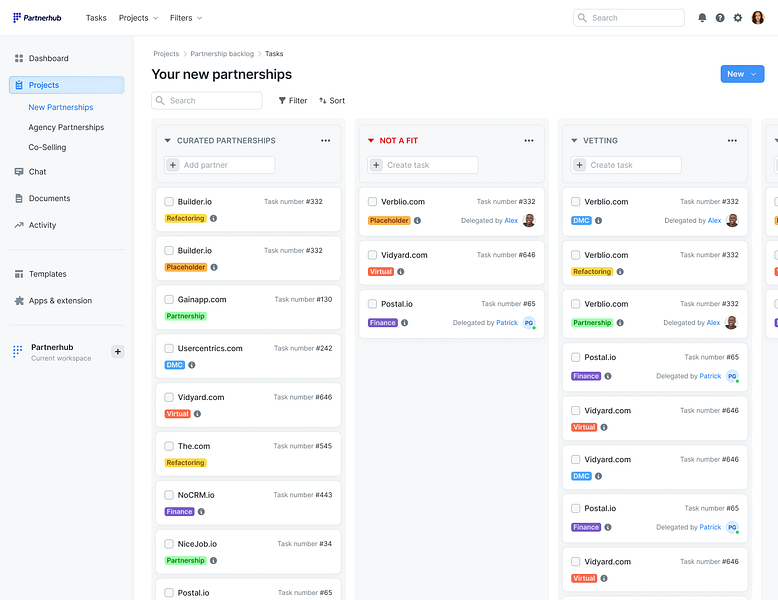The height and width of the screenshot is (600, 778).
Task: Click the Chat icon in sidebar
Action: point(19,172)
